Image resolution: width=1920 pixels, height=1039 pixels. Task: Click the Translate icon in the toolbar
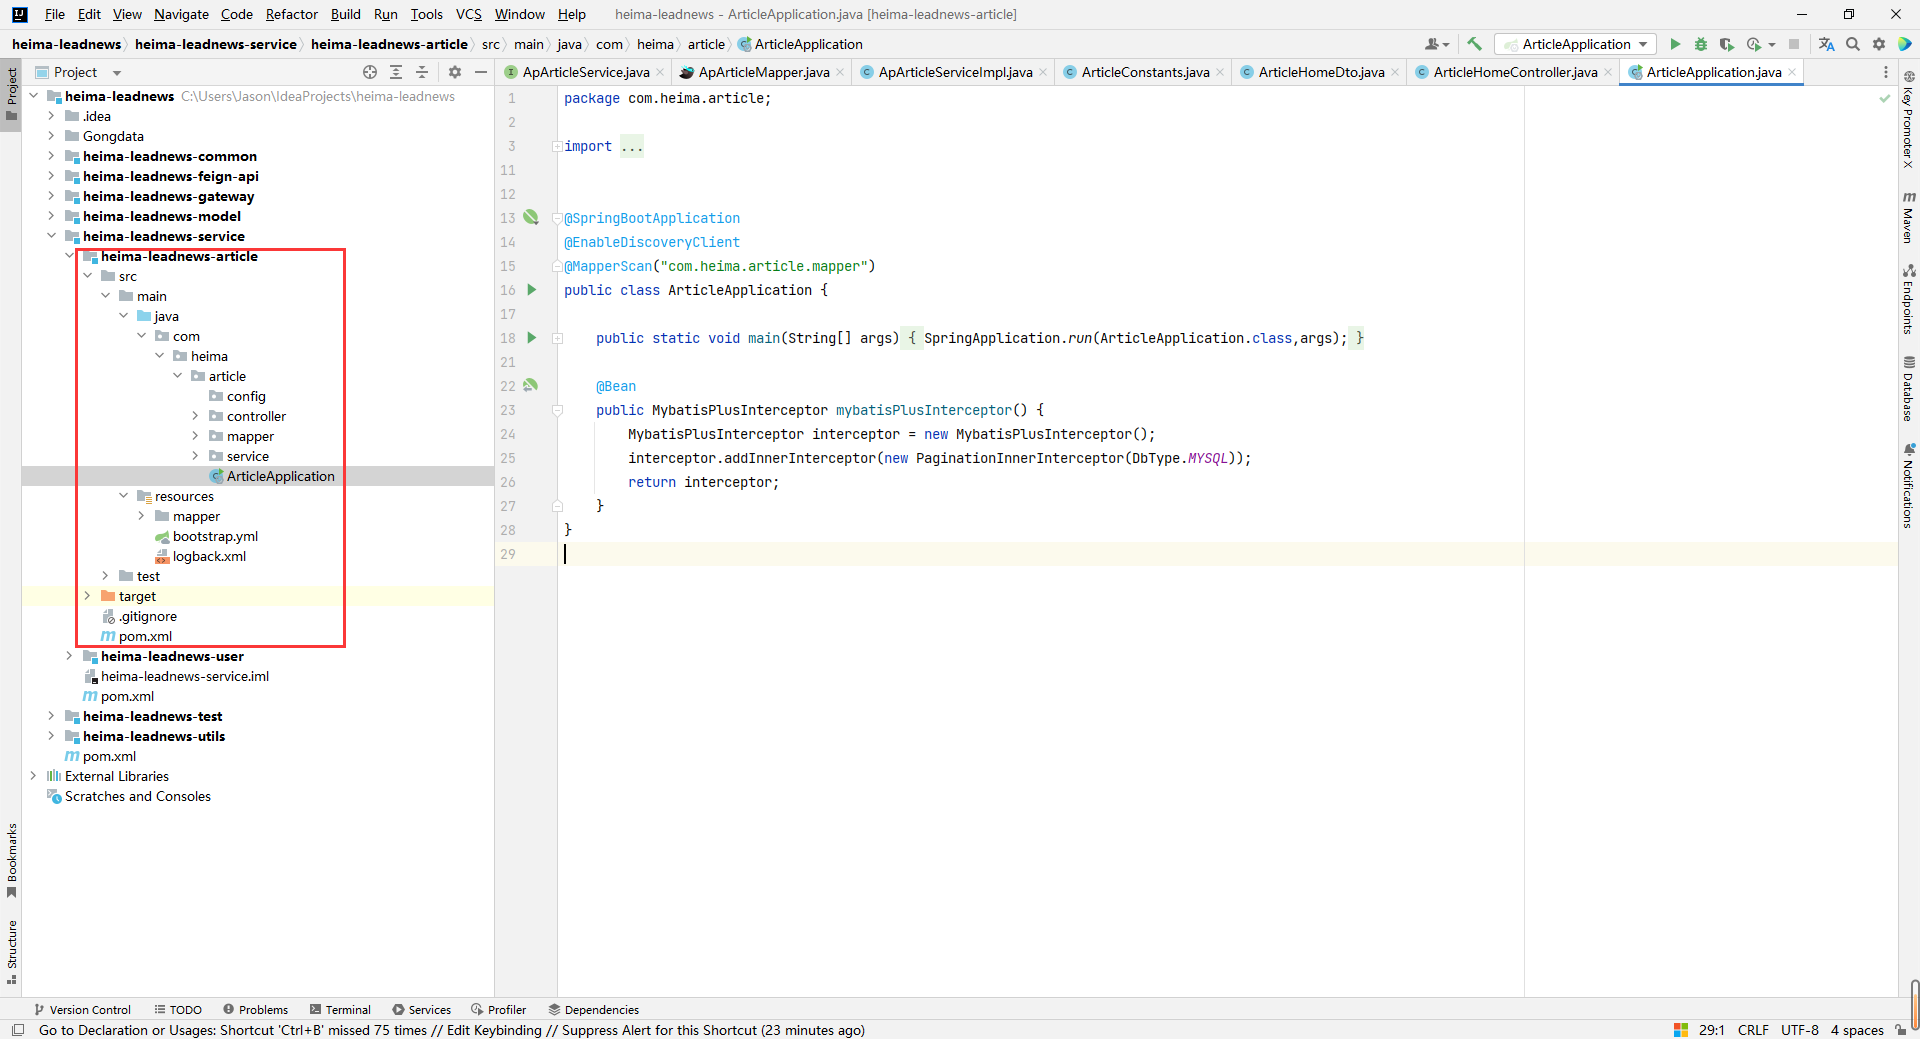point(1826,44)
